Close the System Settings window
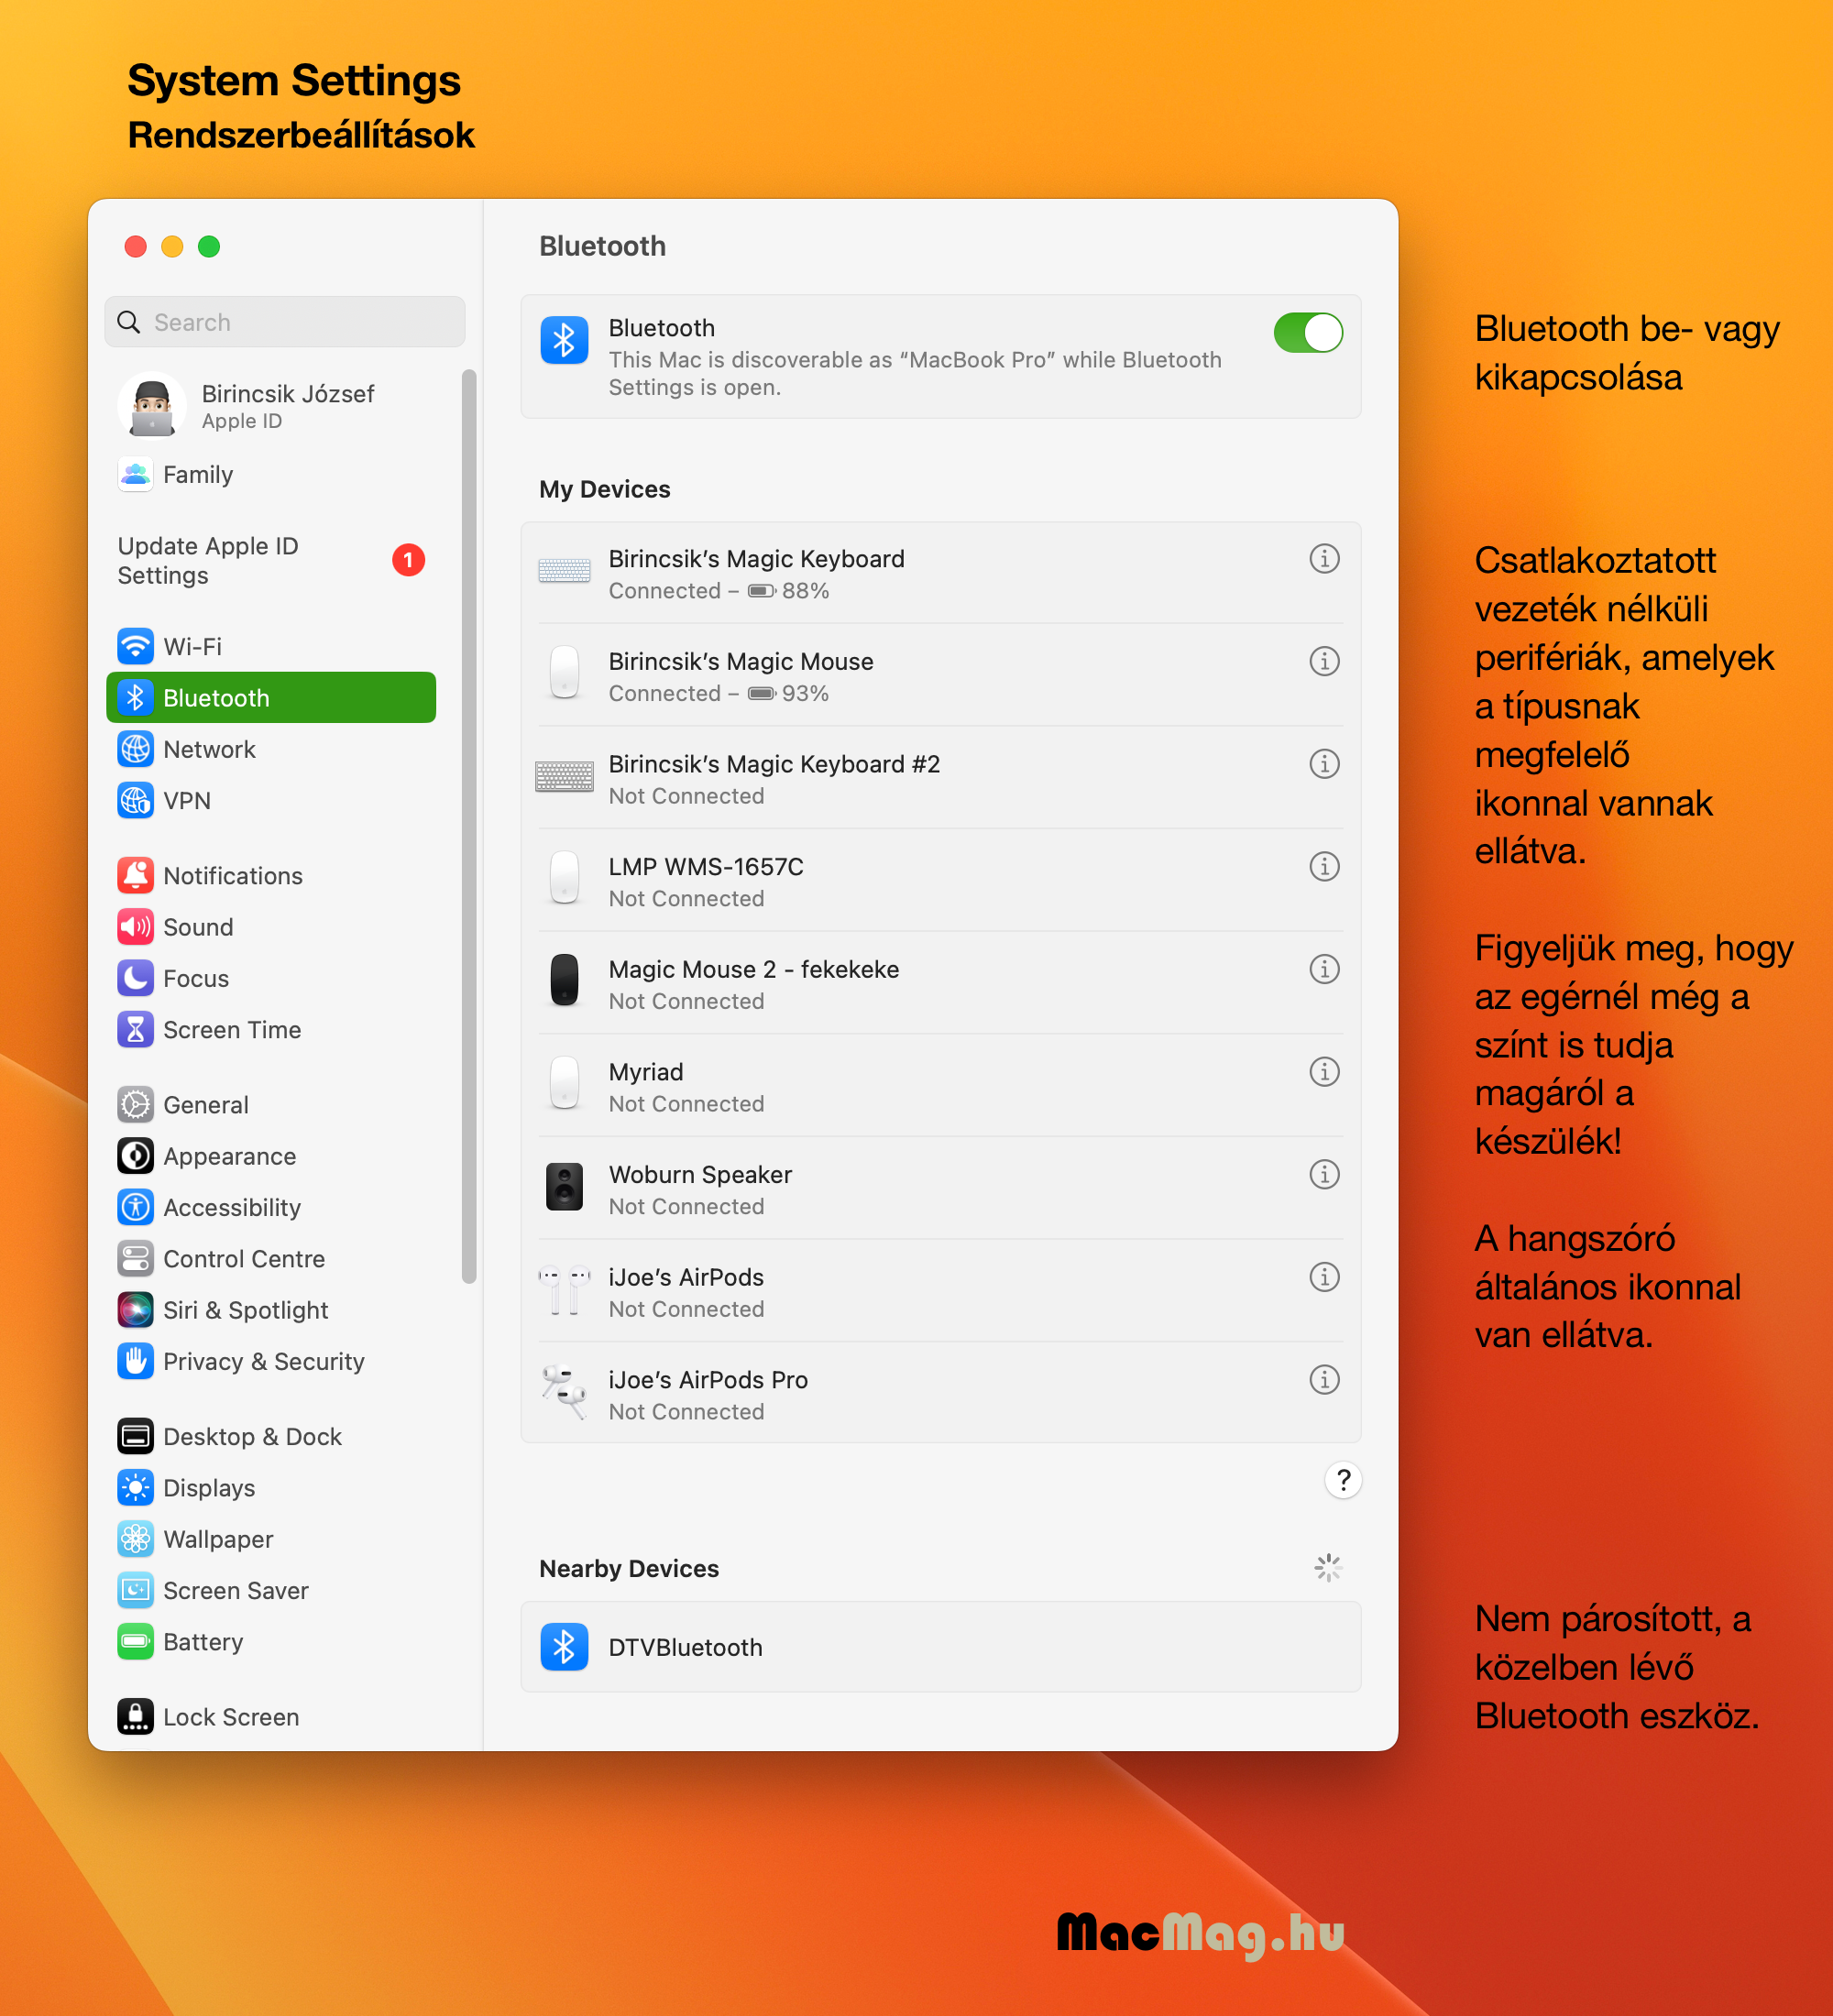Screen dimensions: 1833x2016 tap(136, 246)
